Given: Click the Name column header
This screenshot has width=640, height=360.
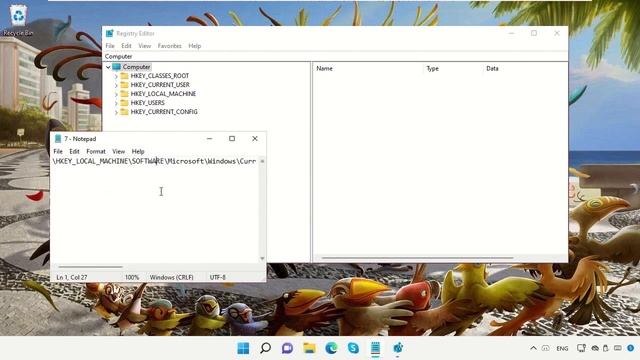Looking at the screenshot, I should coord(324,69).
